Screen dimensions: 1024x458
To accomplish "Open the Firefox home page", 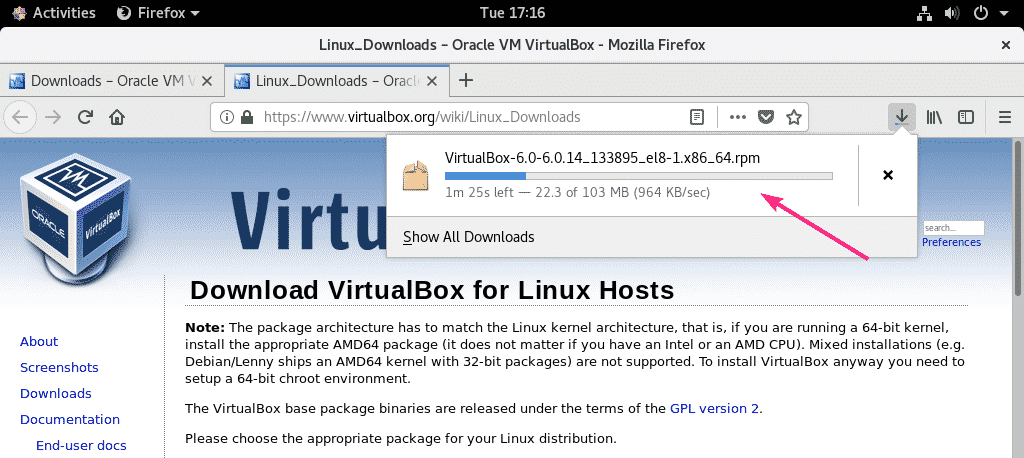I will click(x=117, y=117).
